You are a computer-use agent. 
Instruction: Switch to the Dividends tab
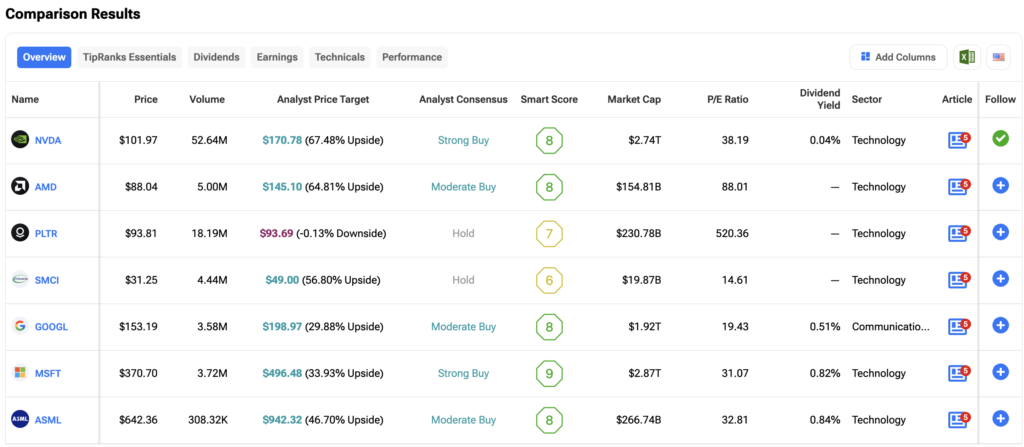(x=217, y=57)
